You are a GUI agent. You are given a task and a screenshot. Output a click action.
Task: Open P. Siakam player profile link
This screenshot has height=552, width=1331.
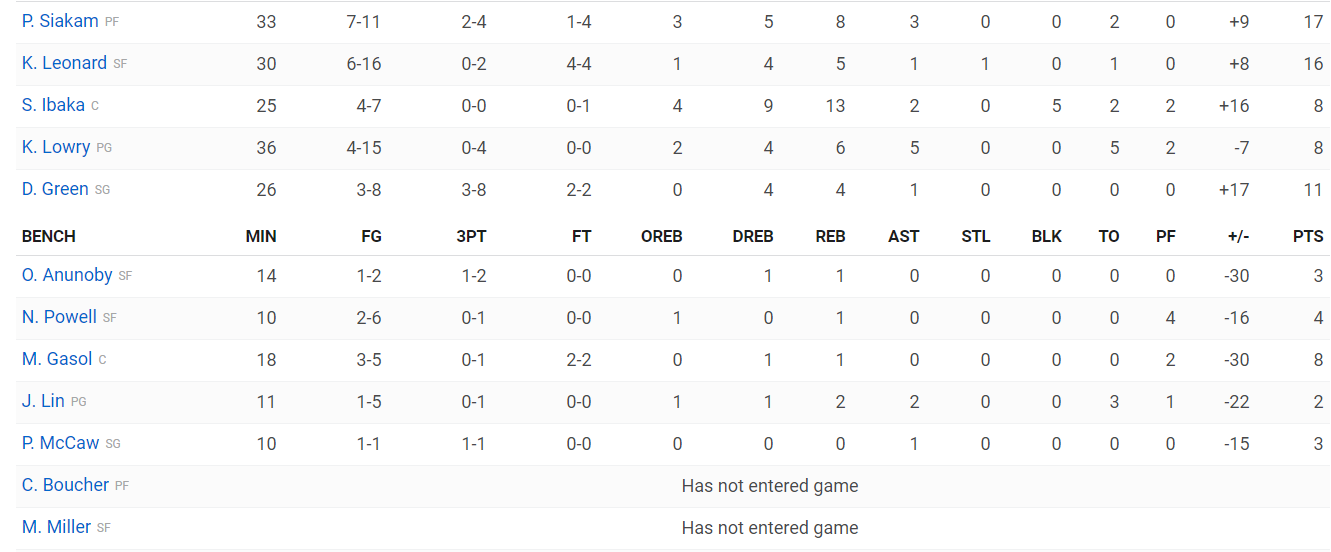pyautogui.click(x=60, y=21)
